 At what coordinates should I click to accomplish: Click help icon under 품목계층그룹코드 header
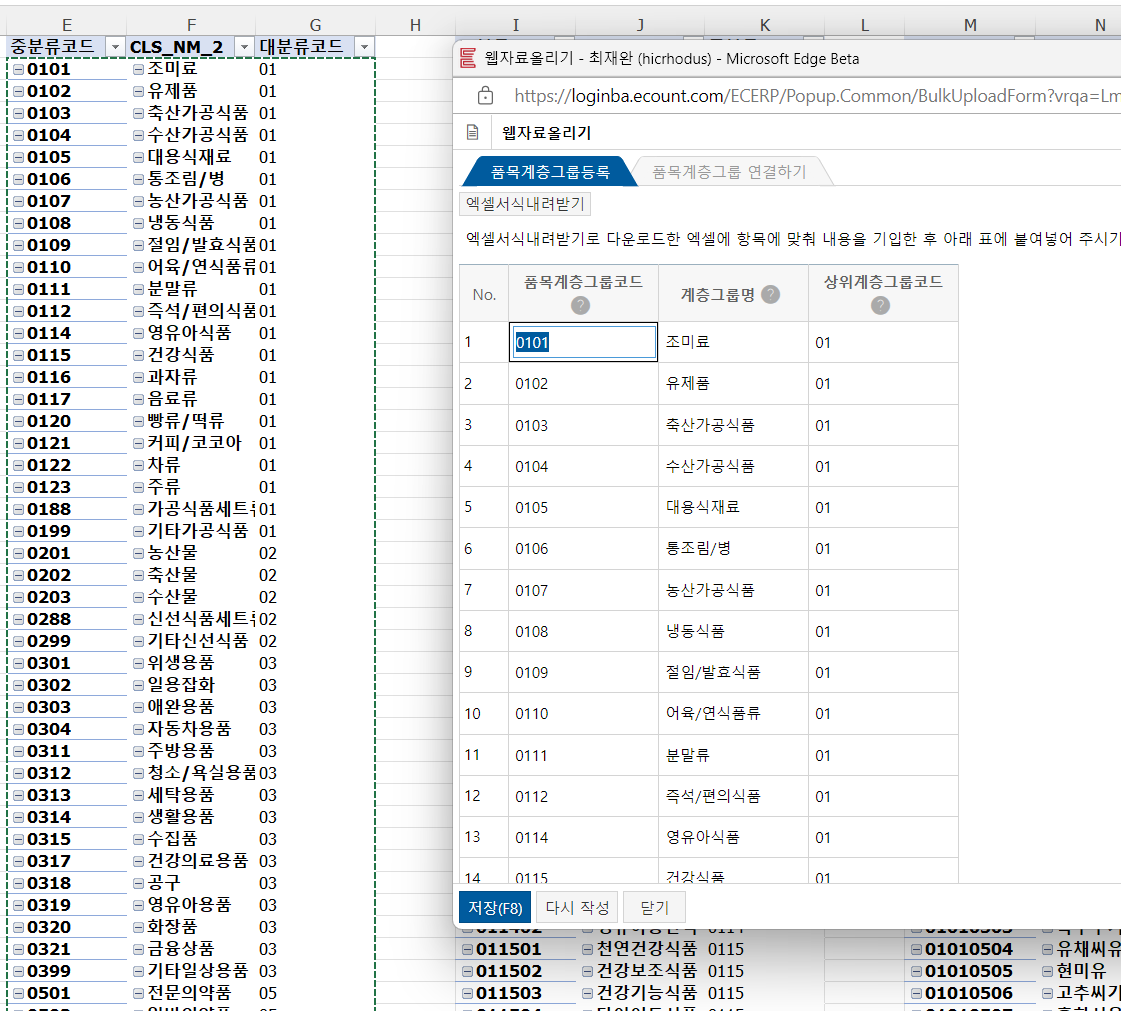click(x=581, y=305)
